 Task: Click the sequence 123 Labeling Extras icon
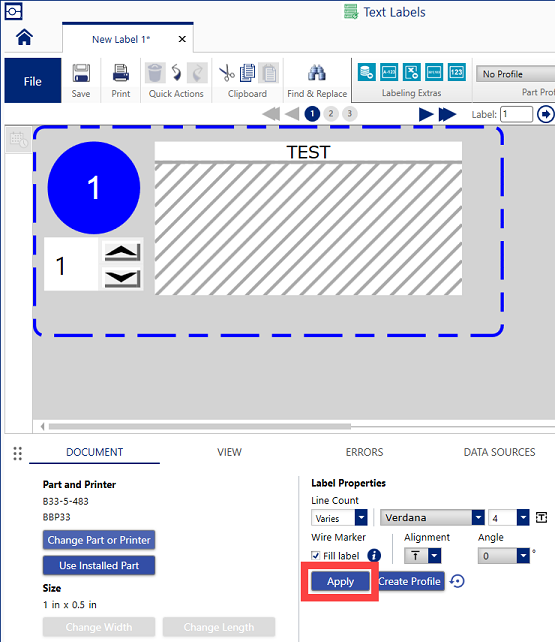456,72
